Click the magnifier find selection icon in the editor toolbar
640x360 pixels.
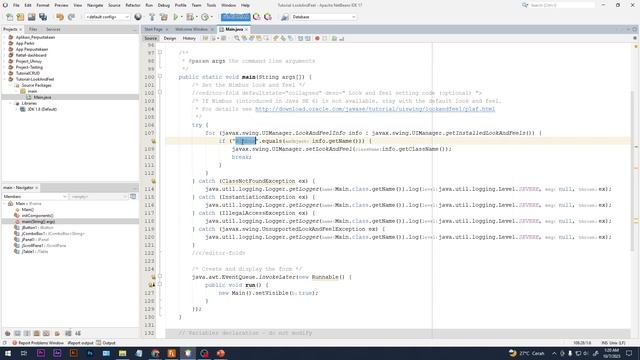coord(237,38)
